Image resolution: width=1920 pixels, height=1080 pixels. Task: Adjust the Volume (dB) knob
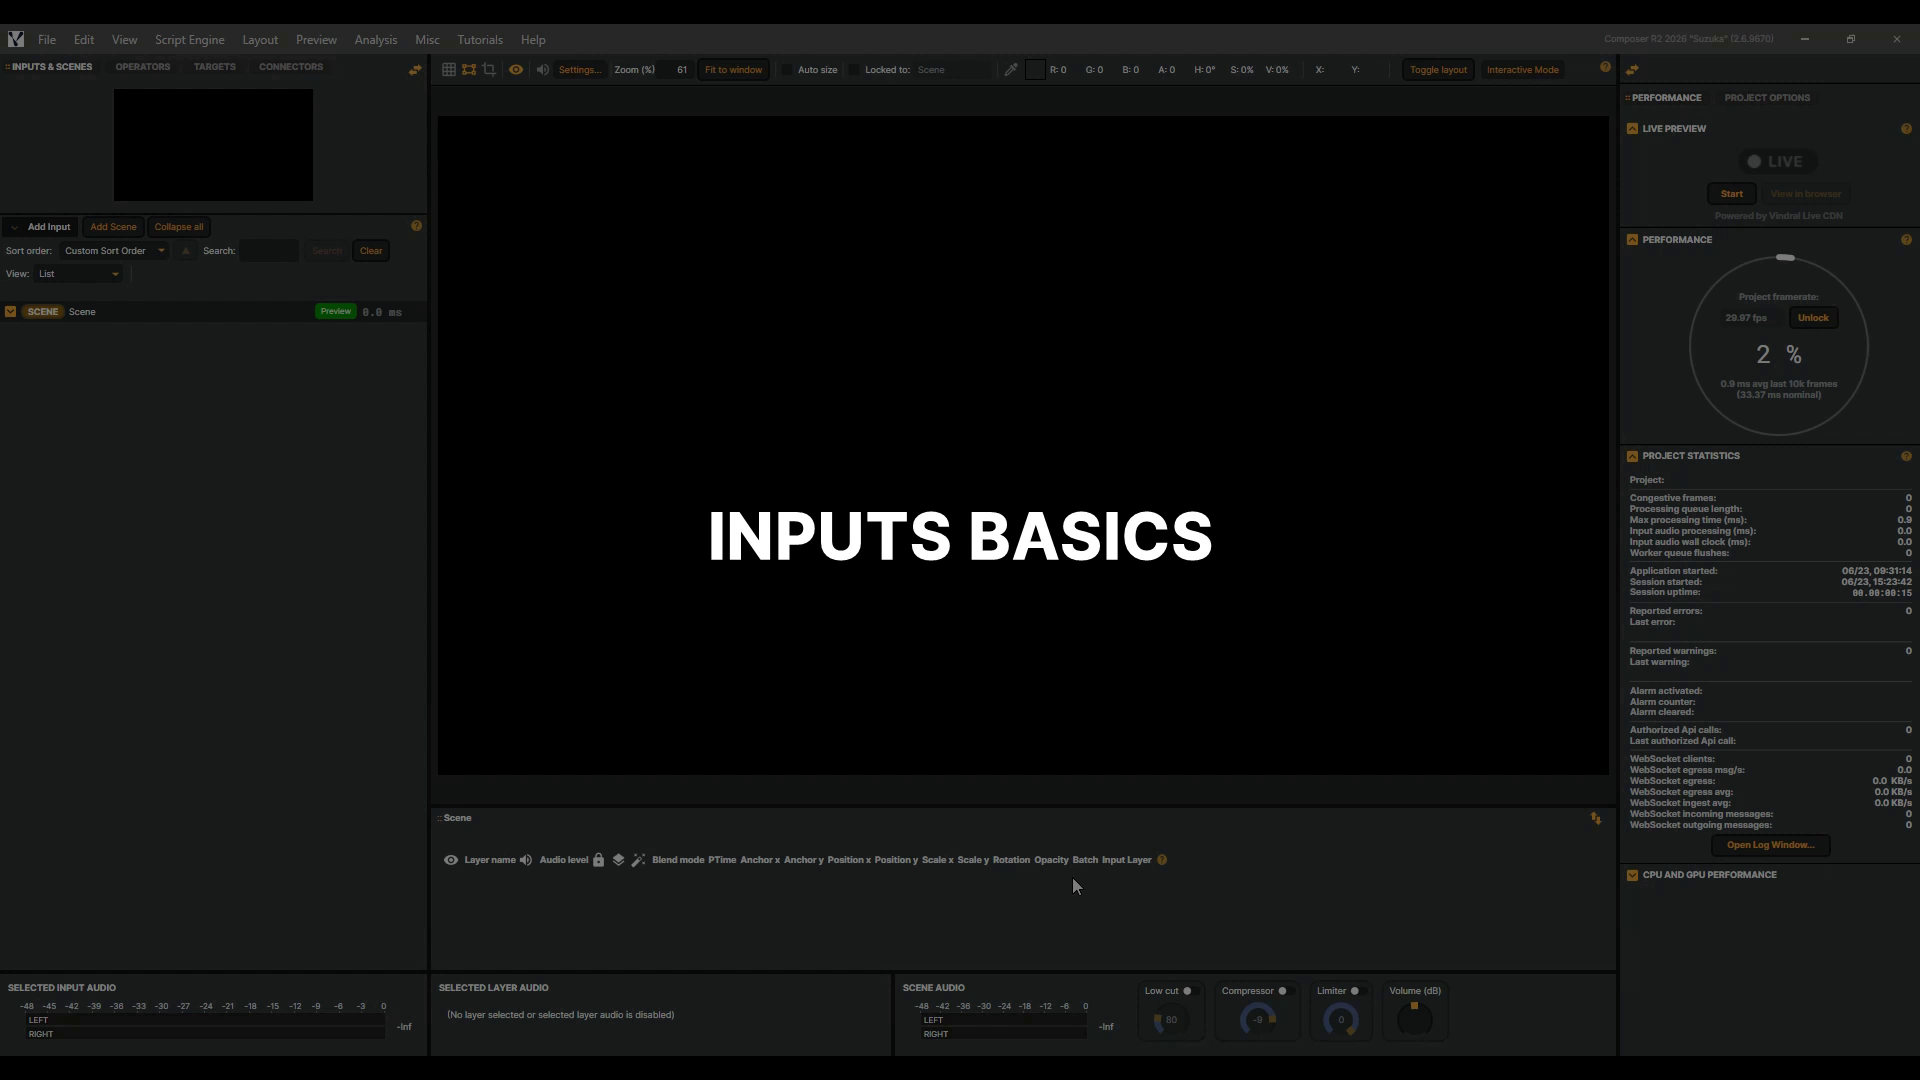click(1414, 1020)
